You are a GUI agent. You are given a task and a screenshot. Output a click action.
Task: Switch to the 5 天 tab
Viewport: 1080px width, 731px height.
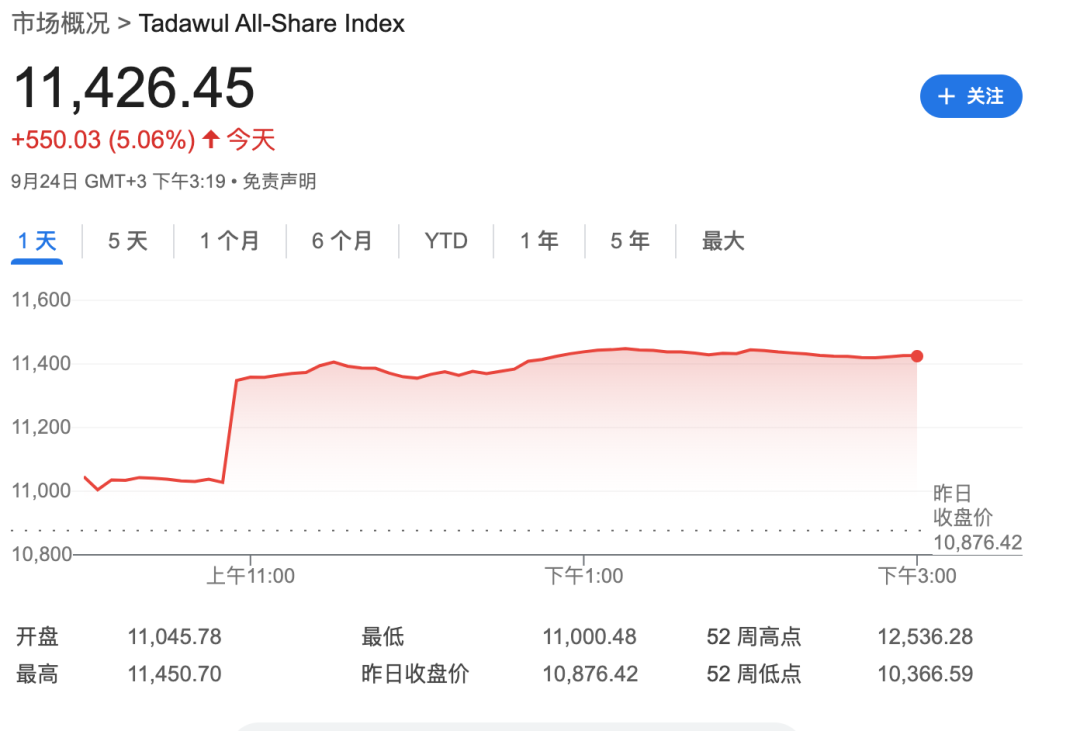tap(128, 241)
